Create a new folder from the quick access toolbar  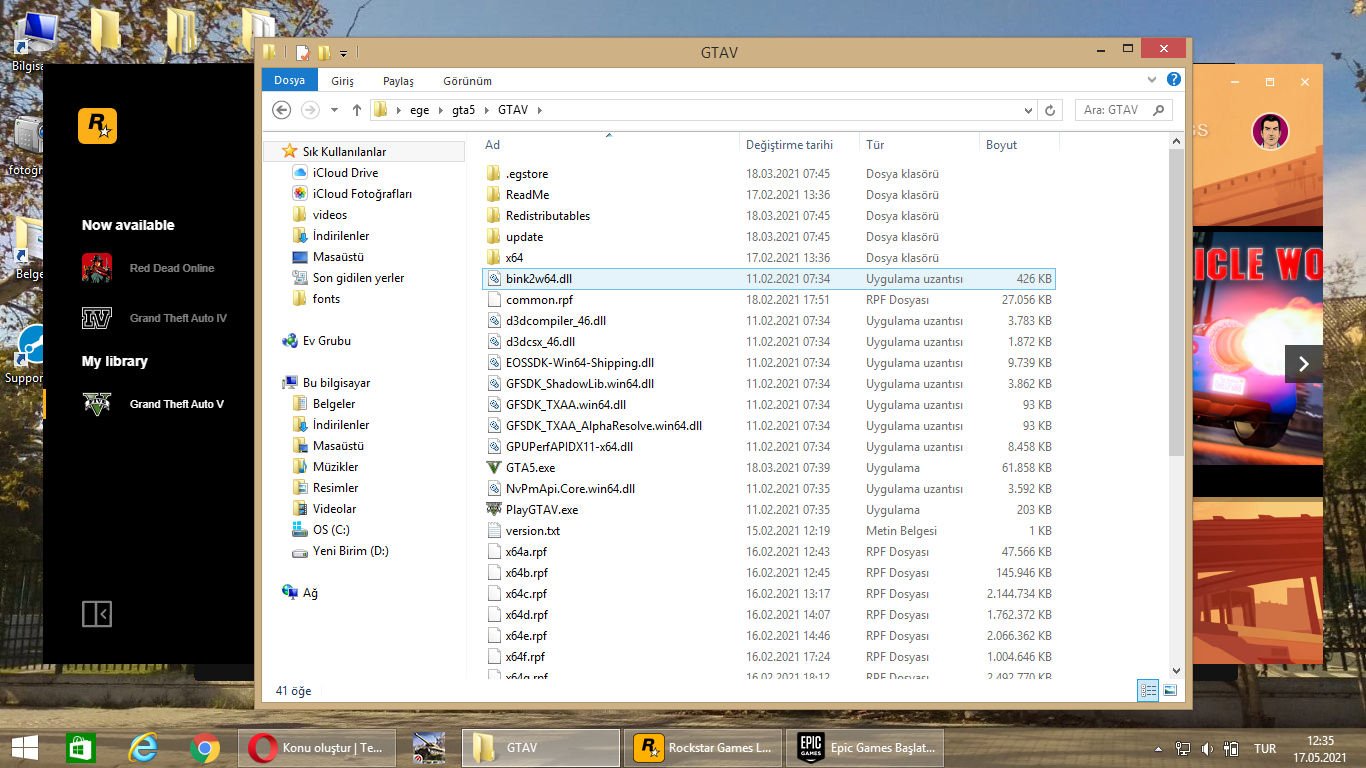(x=324, y=53)
